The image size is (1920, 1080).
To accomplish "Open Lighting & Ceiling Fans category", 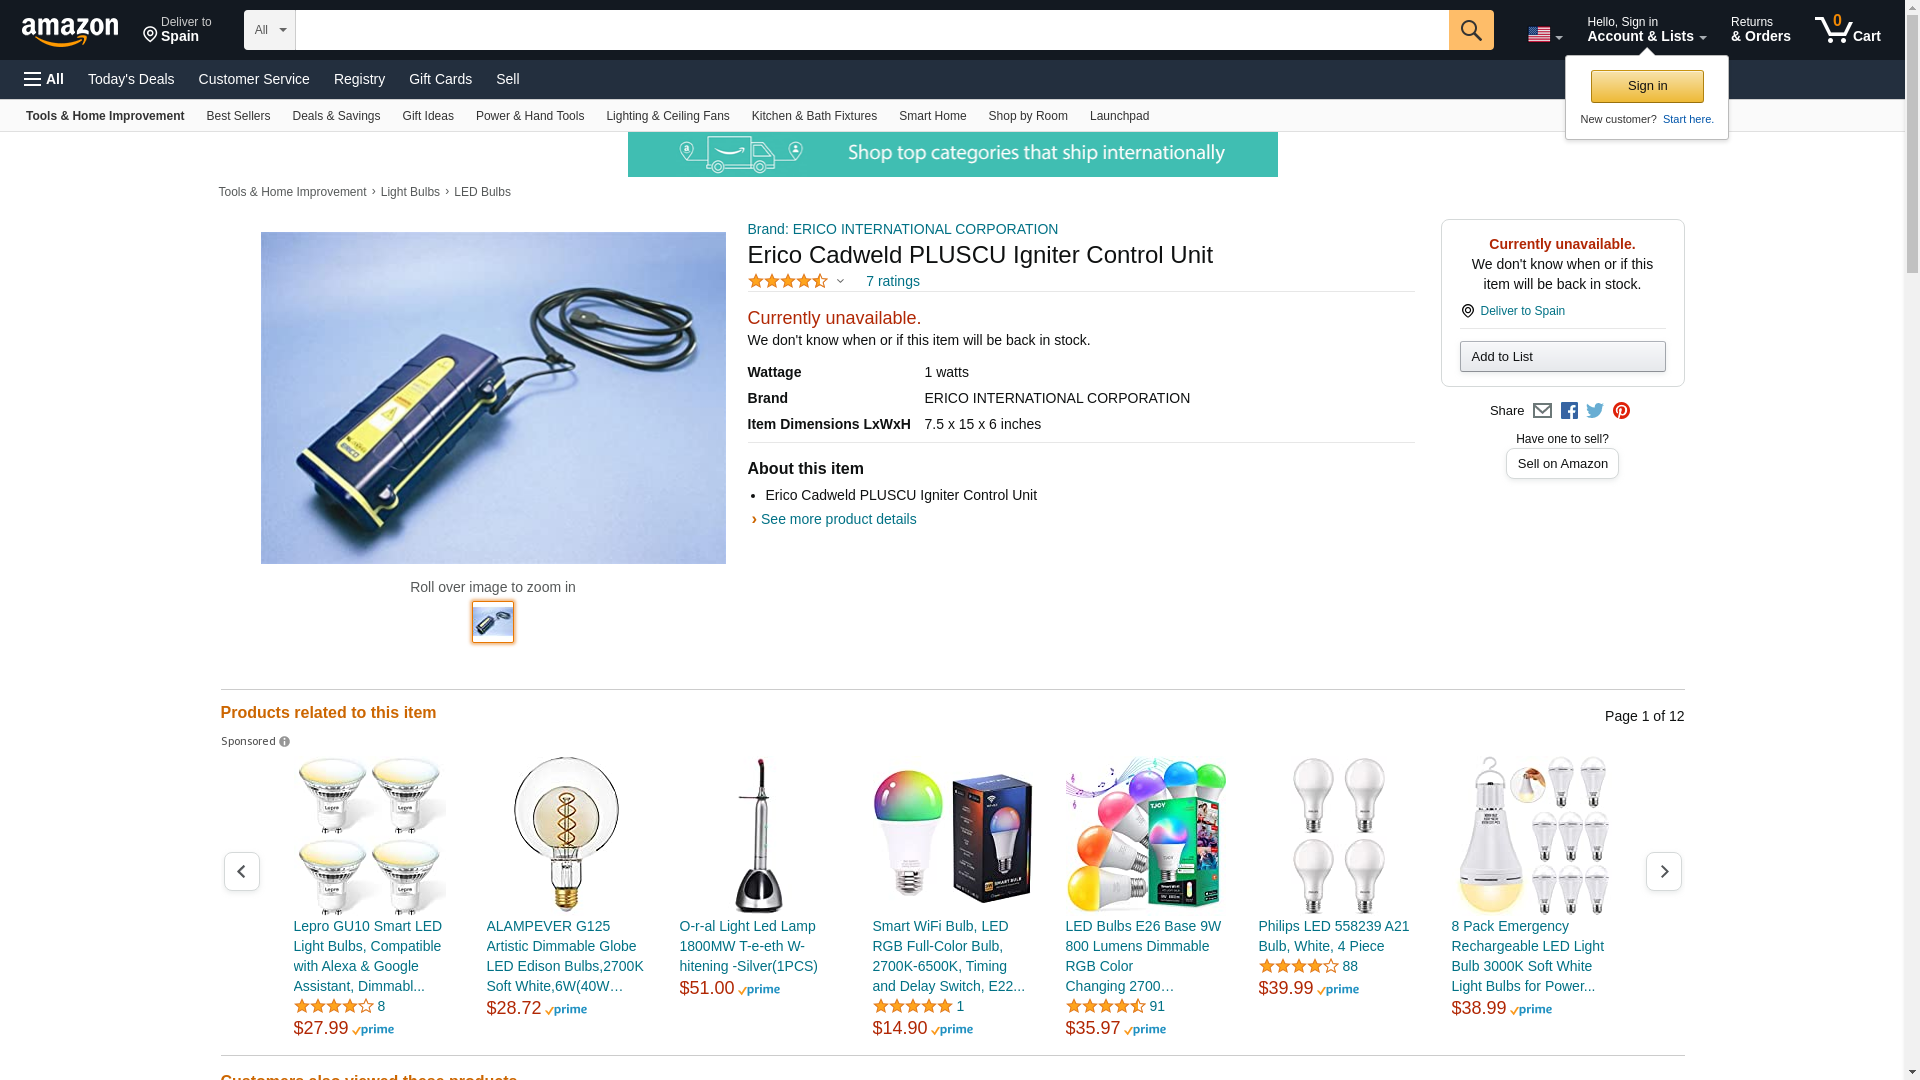I will coord(667,116).
